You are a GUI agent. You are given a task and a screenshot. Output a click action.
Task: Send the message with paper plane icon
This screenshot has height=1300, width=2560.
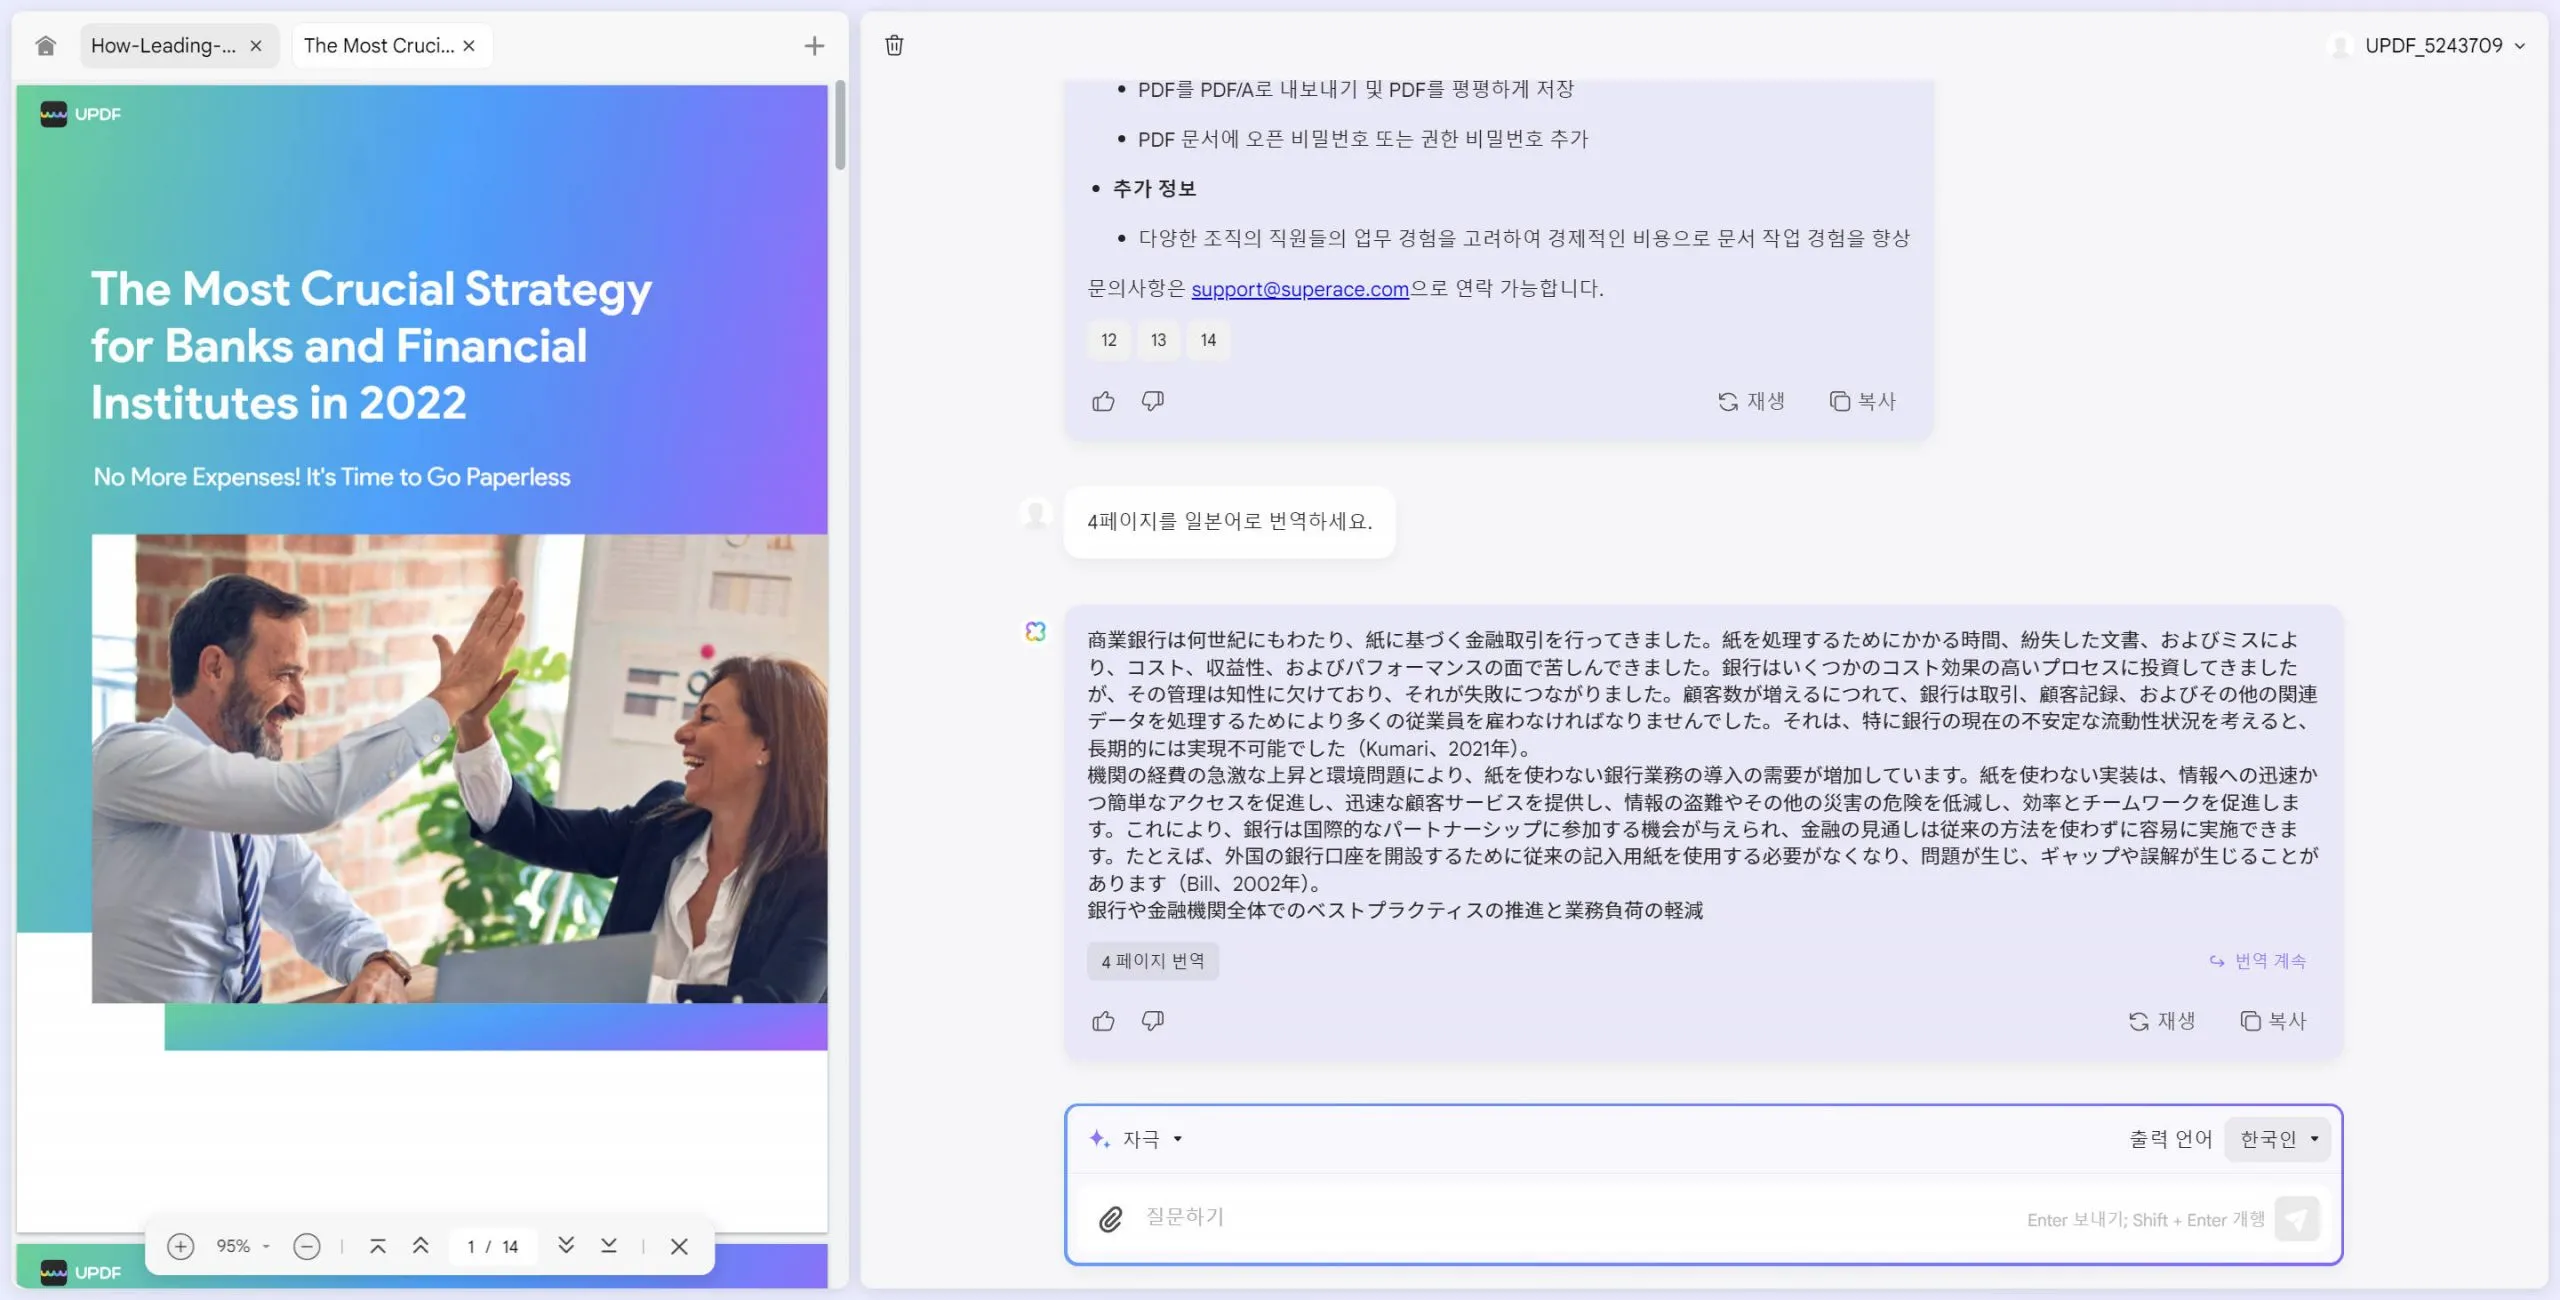coord(2297,1219)
